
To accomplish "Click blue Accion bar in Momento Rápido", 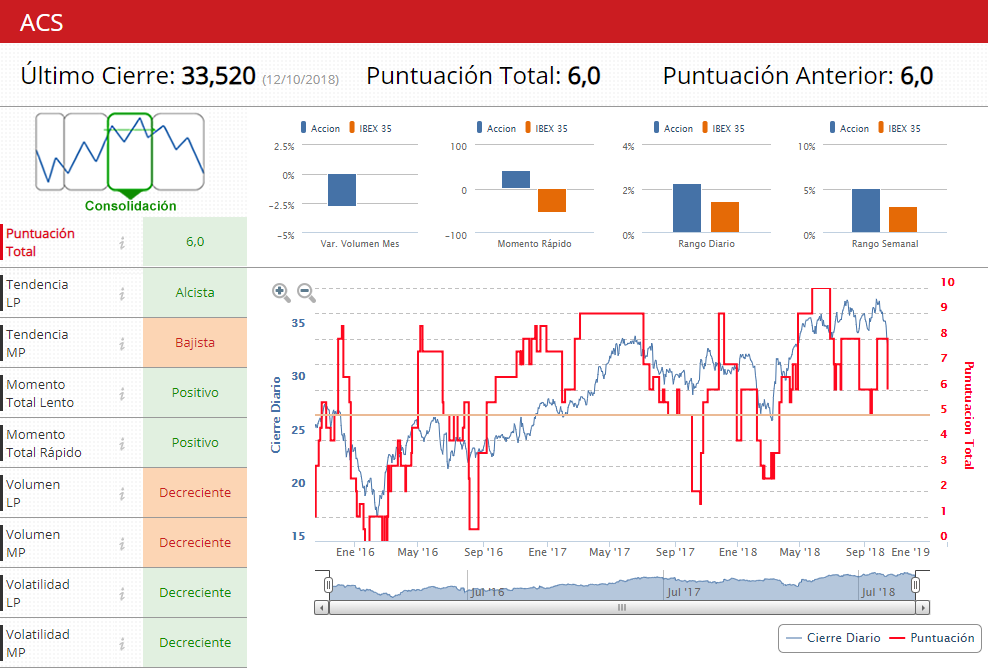I will pos(516,180).
